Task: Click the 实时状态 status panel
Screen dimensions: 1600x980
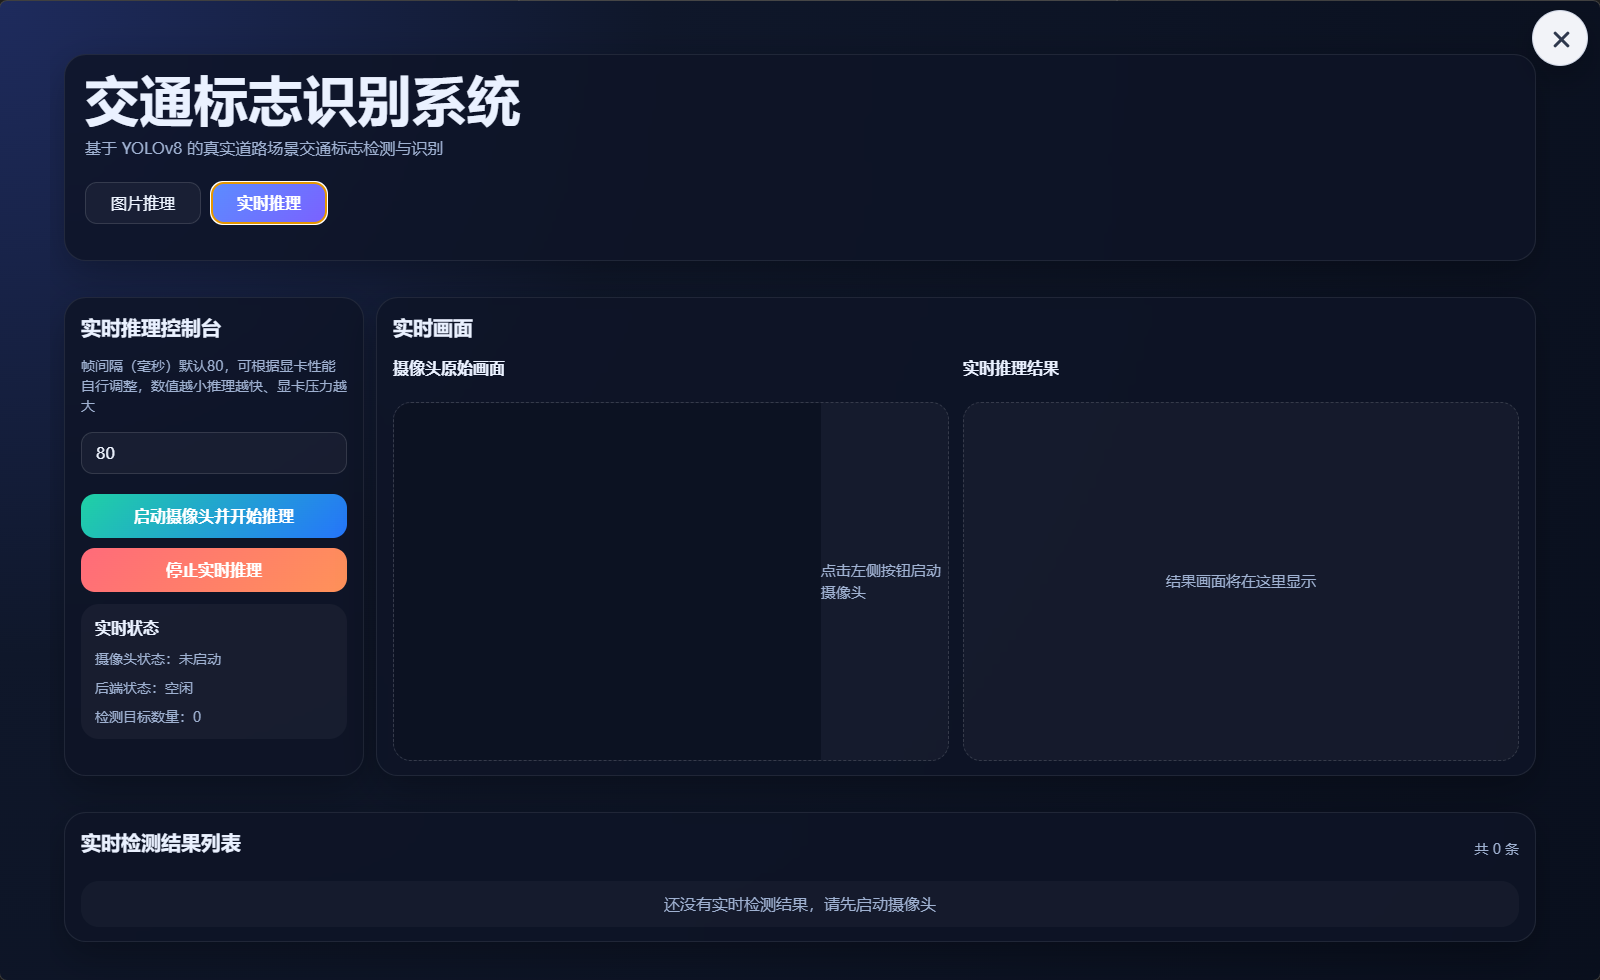Action: tap(213, 671)
